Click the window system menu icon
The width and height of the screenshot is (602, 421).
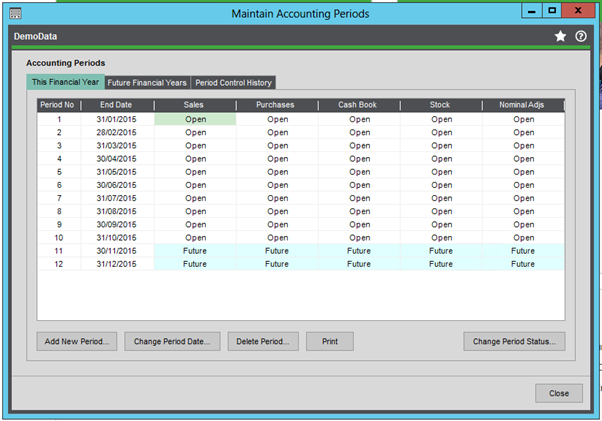(x=15, y=13)
